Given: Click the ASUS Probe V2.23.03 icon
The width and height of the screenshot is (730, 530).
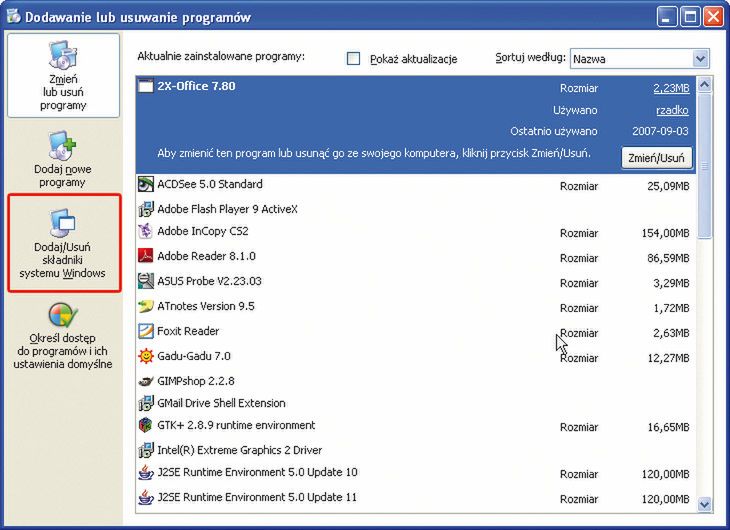Looking at the screenshot, I should (x=146, y=281).
